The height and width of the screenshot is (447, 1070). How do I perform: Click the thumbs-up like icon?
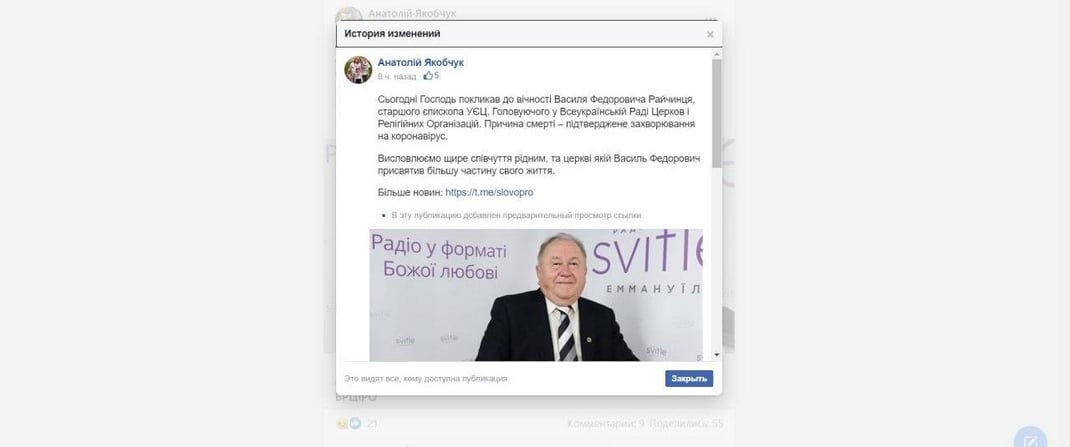coord(428,76)
